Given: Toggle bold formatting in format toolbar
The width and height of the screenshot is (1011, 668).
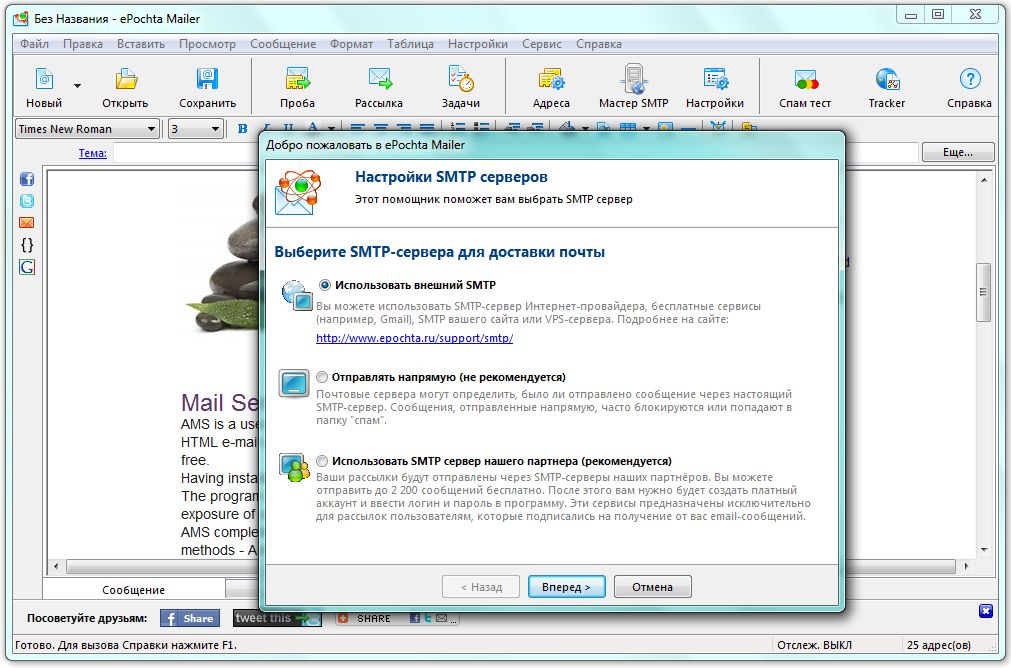Looking at the screenshot, I should 242,128.
